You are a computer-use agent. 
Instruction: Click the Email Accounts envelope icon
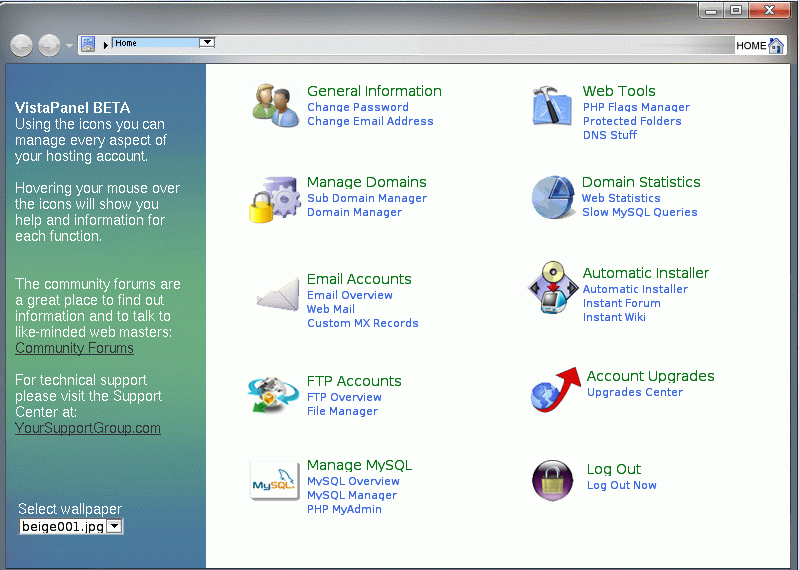[x=278, y=294]
